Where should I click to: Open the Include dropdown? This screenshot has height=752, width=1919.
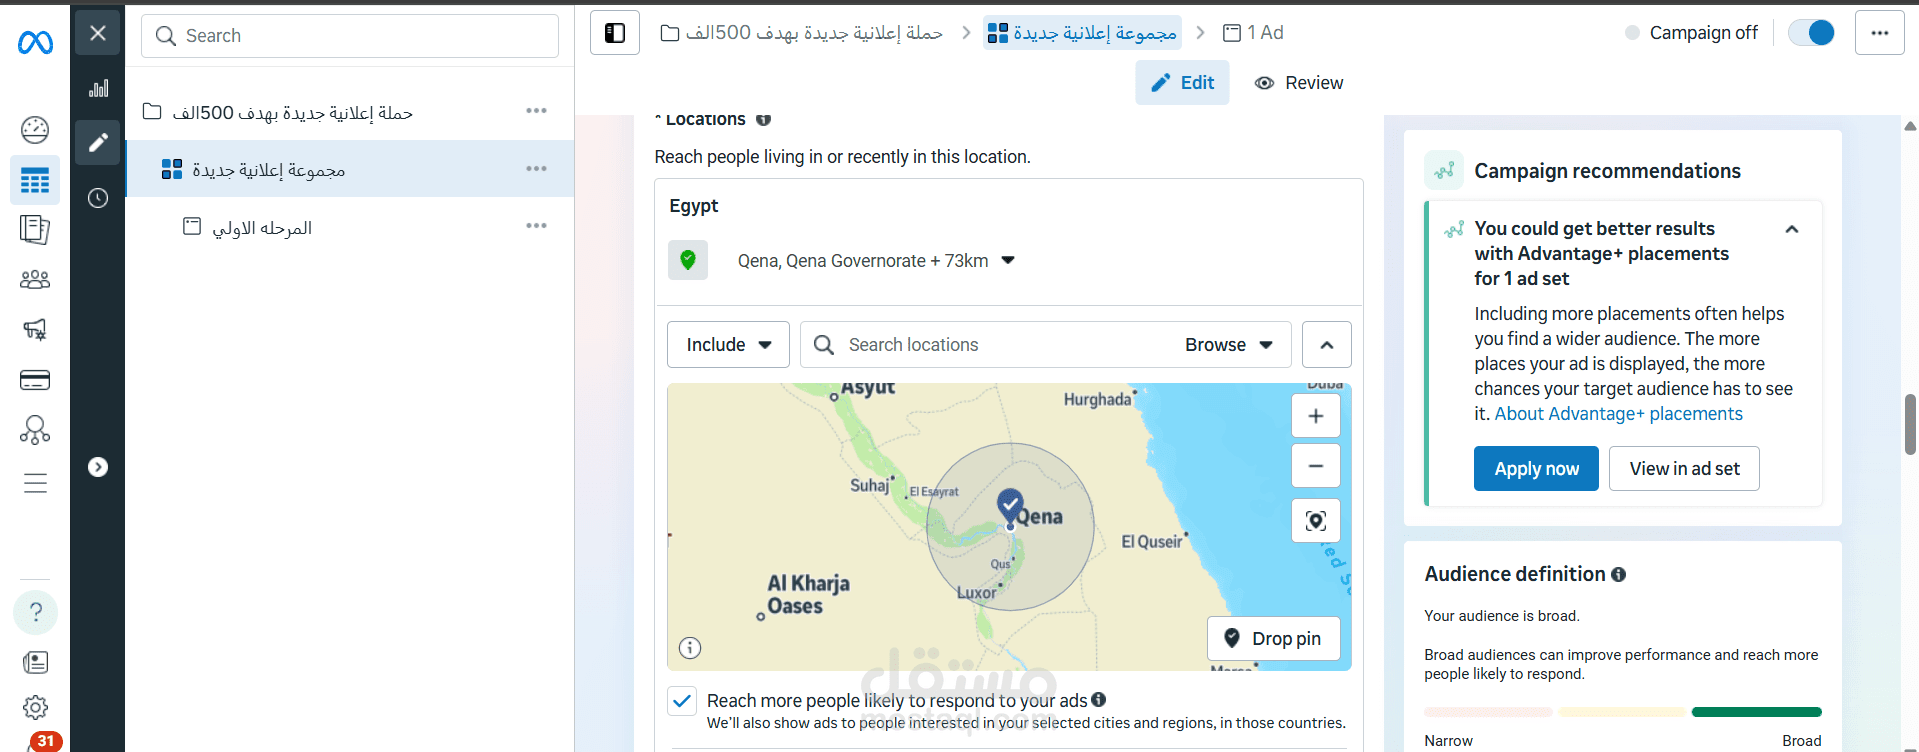coord(728,344)
